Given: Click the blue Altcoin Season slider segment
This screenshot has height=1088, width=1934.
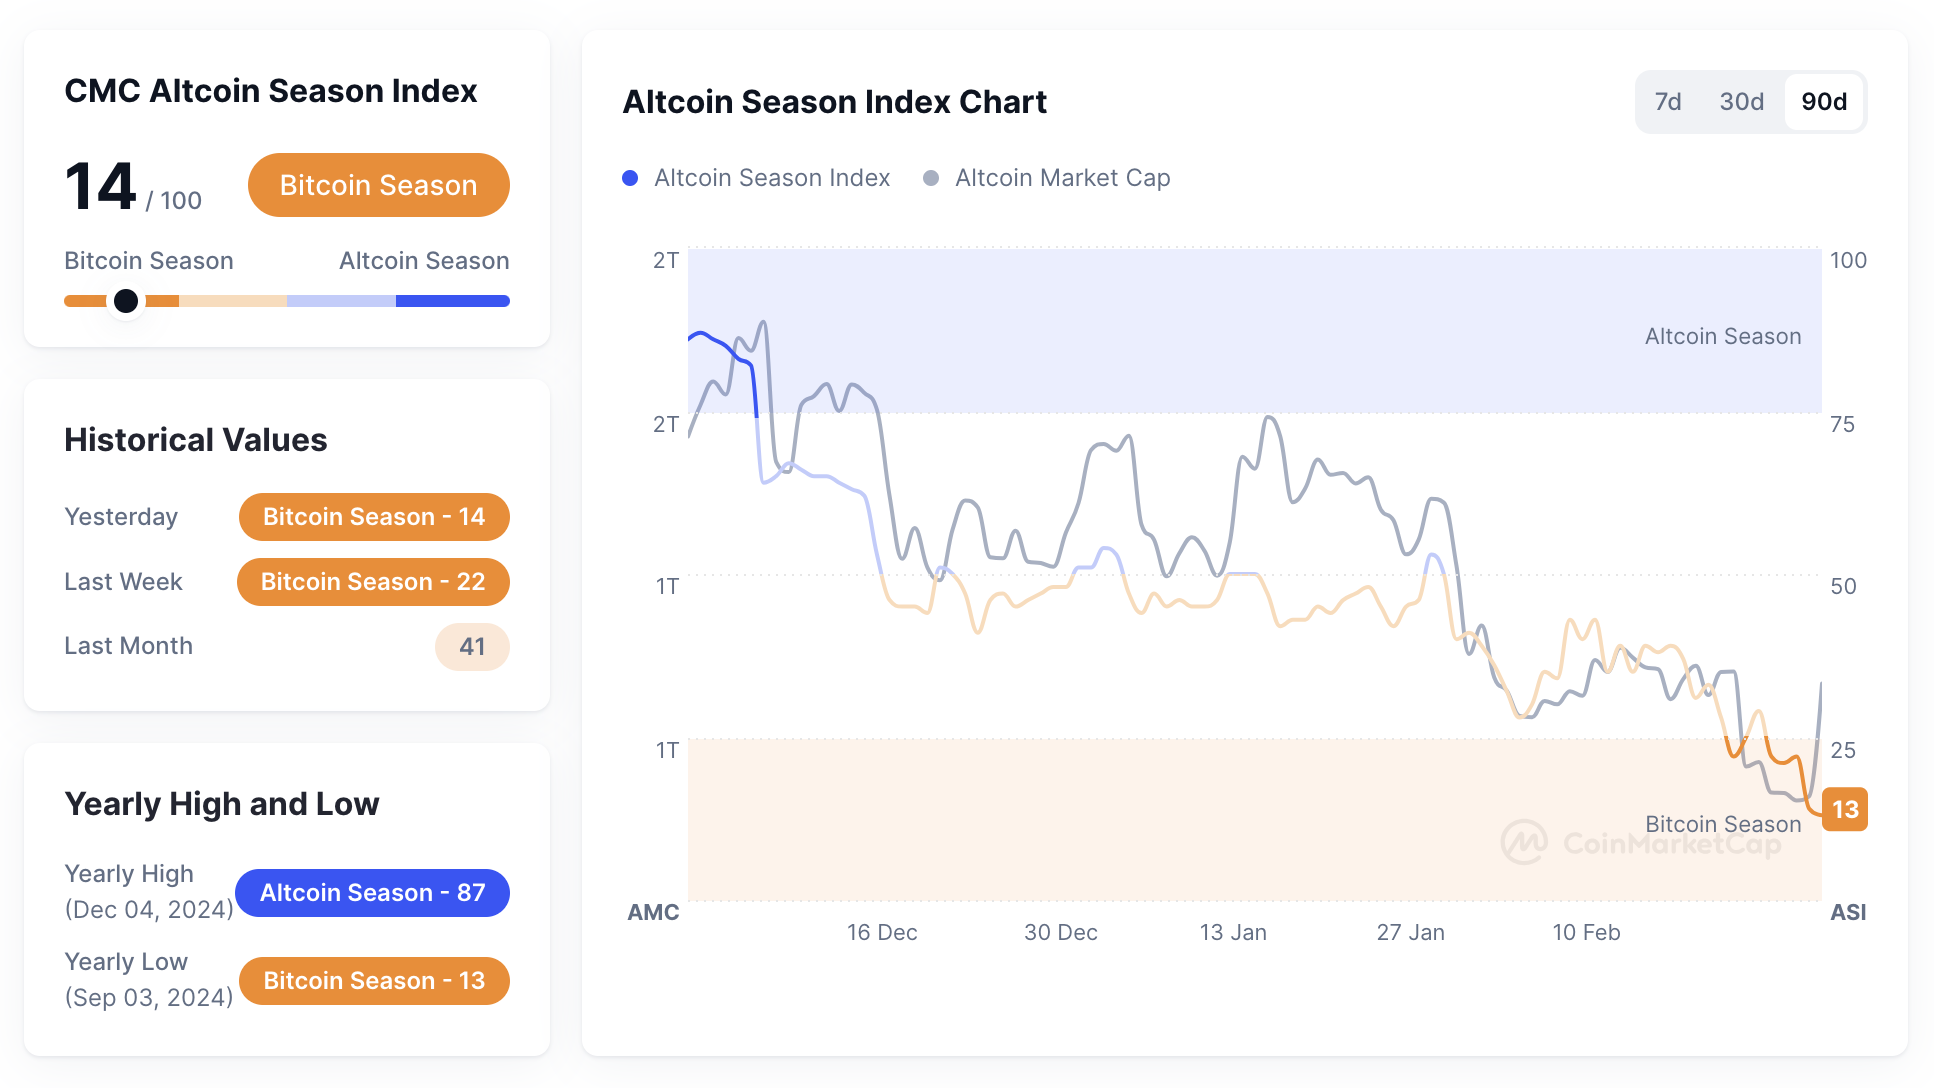Looking at the screenshot, I should tap(452, 301).
